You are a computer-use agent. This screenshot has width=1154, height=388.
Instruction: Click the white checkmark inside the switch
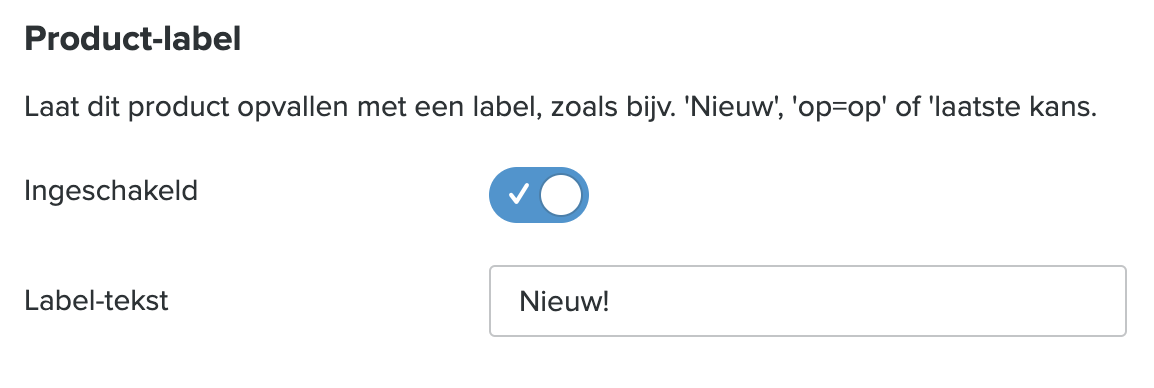pyautogui.click(x=519, y=194)
